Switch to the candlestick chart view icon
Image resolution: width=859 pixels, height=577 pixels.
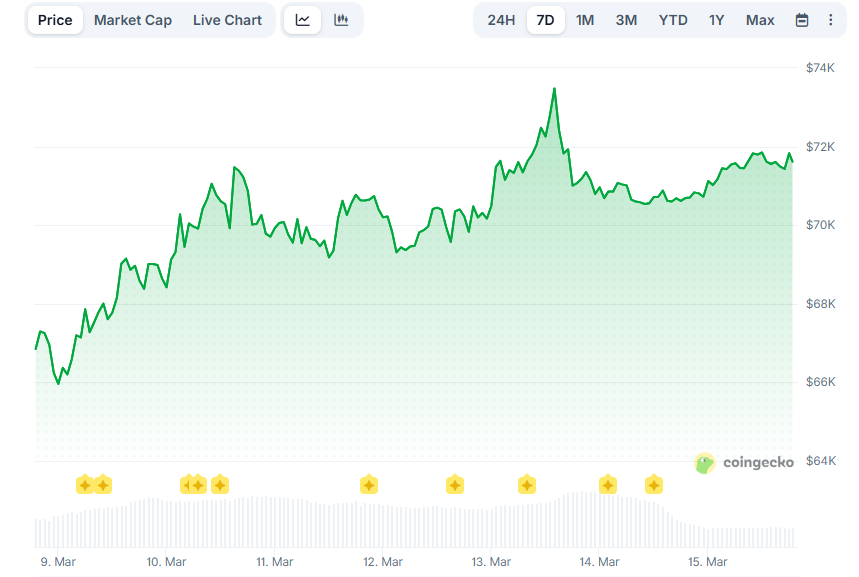click(x=341, y=20)
